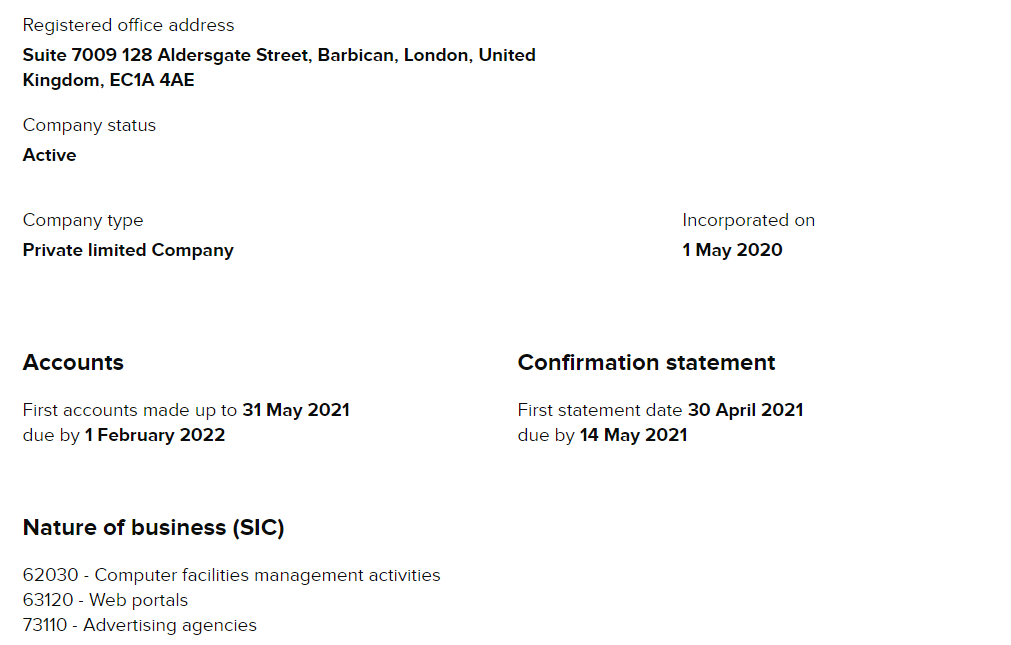Image resolution: width=1011 pixels, height=645 pixels.
Task: Click the Confirmation statement heading
Action: tap(646, 362)
